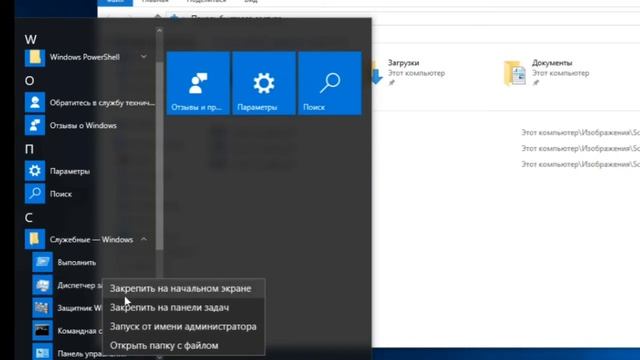Viewport: 640px width, 360px height.
Task: Open the Windows PowerShell folder icon
Action: point(35,57)
